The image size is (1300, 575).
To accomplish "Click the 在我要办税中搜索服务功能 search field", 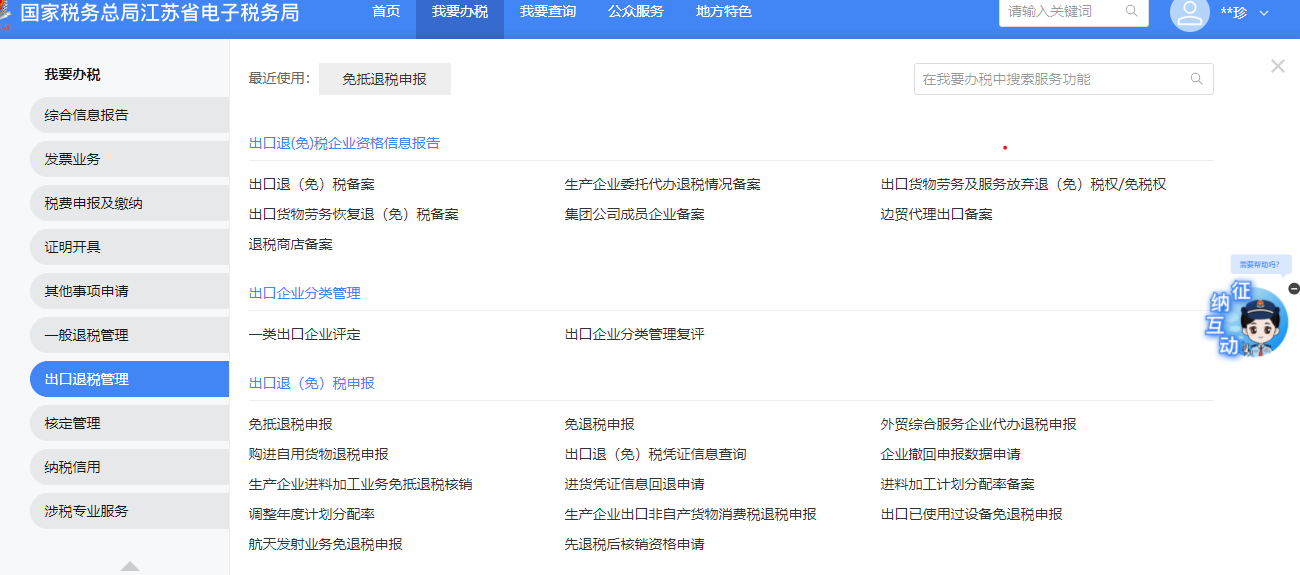I will [1050, 79].
